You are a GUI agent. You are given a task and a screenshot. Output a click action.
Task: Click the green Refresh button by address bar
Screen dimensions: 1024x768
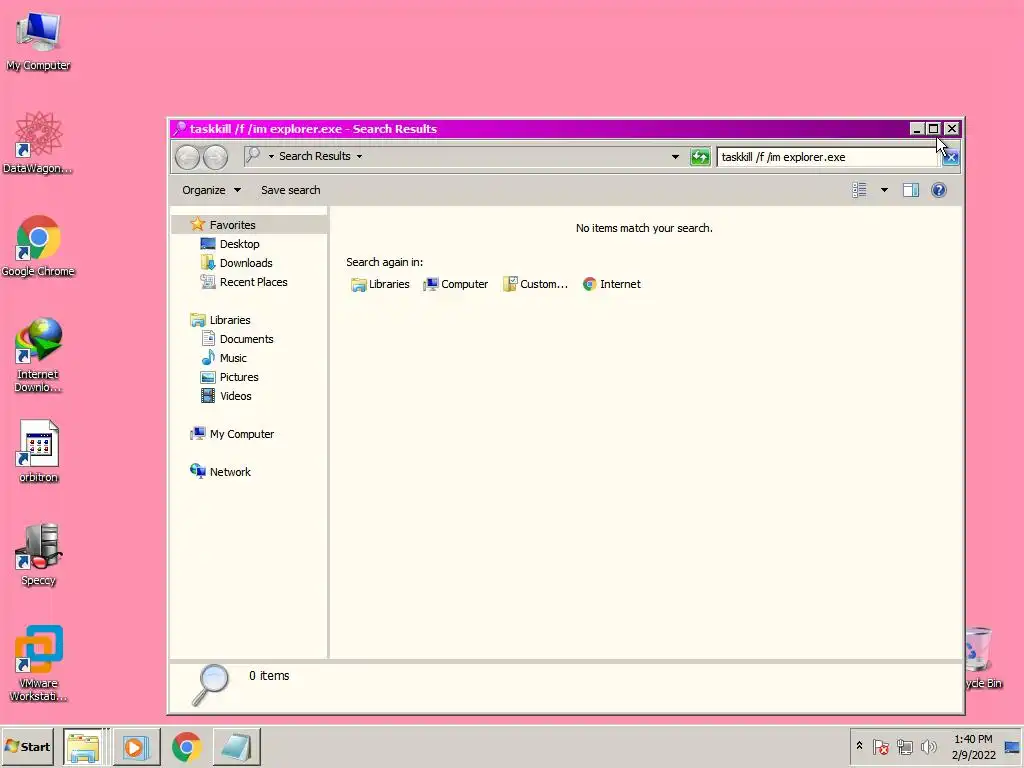coord(699,157)
